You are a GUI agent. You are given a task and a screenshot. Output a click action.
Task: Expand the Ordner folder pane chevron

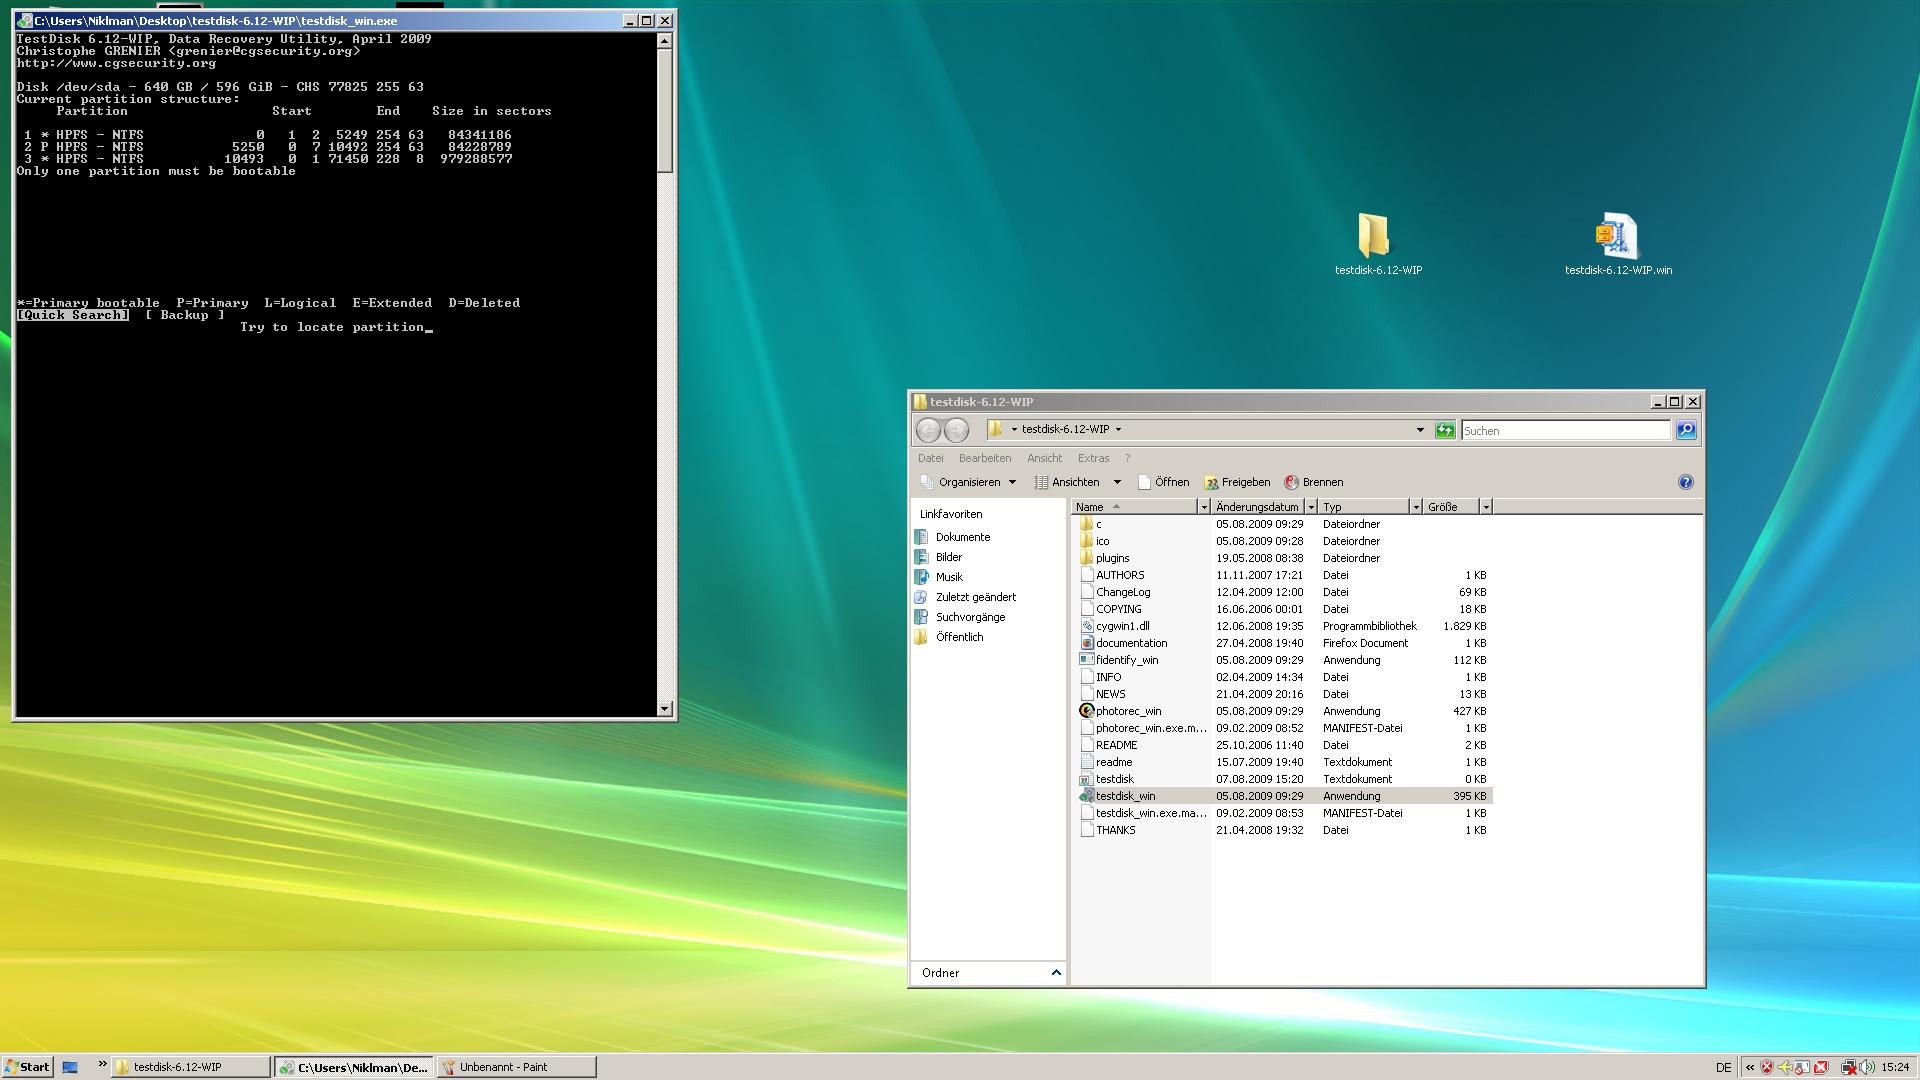click(x=1056, y=973)
